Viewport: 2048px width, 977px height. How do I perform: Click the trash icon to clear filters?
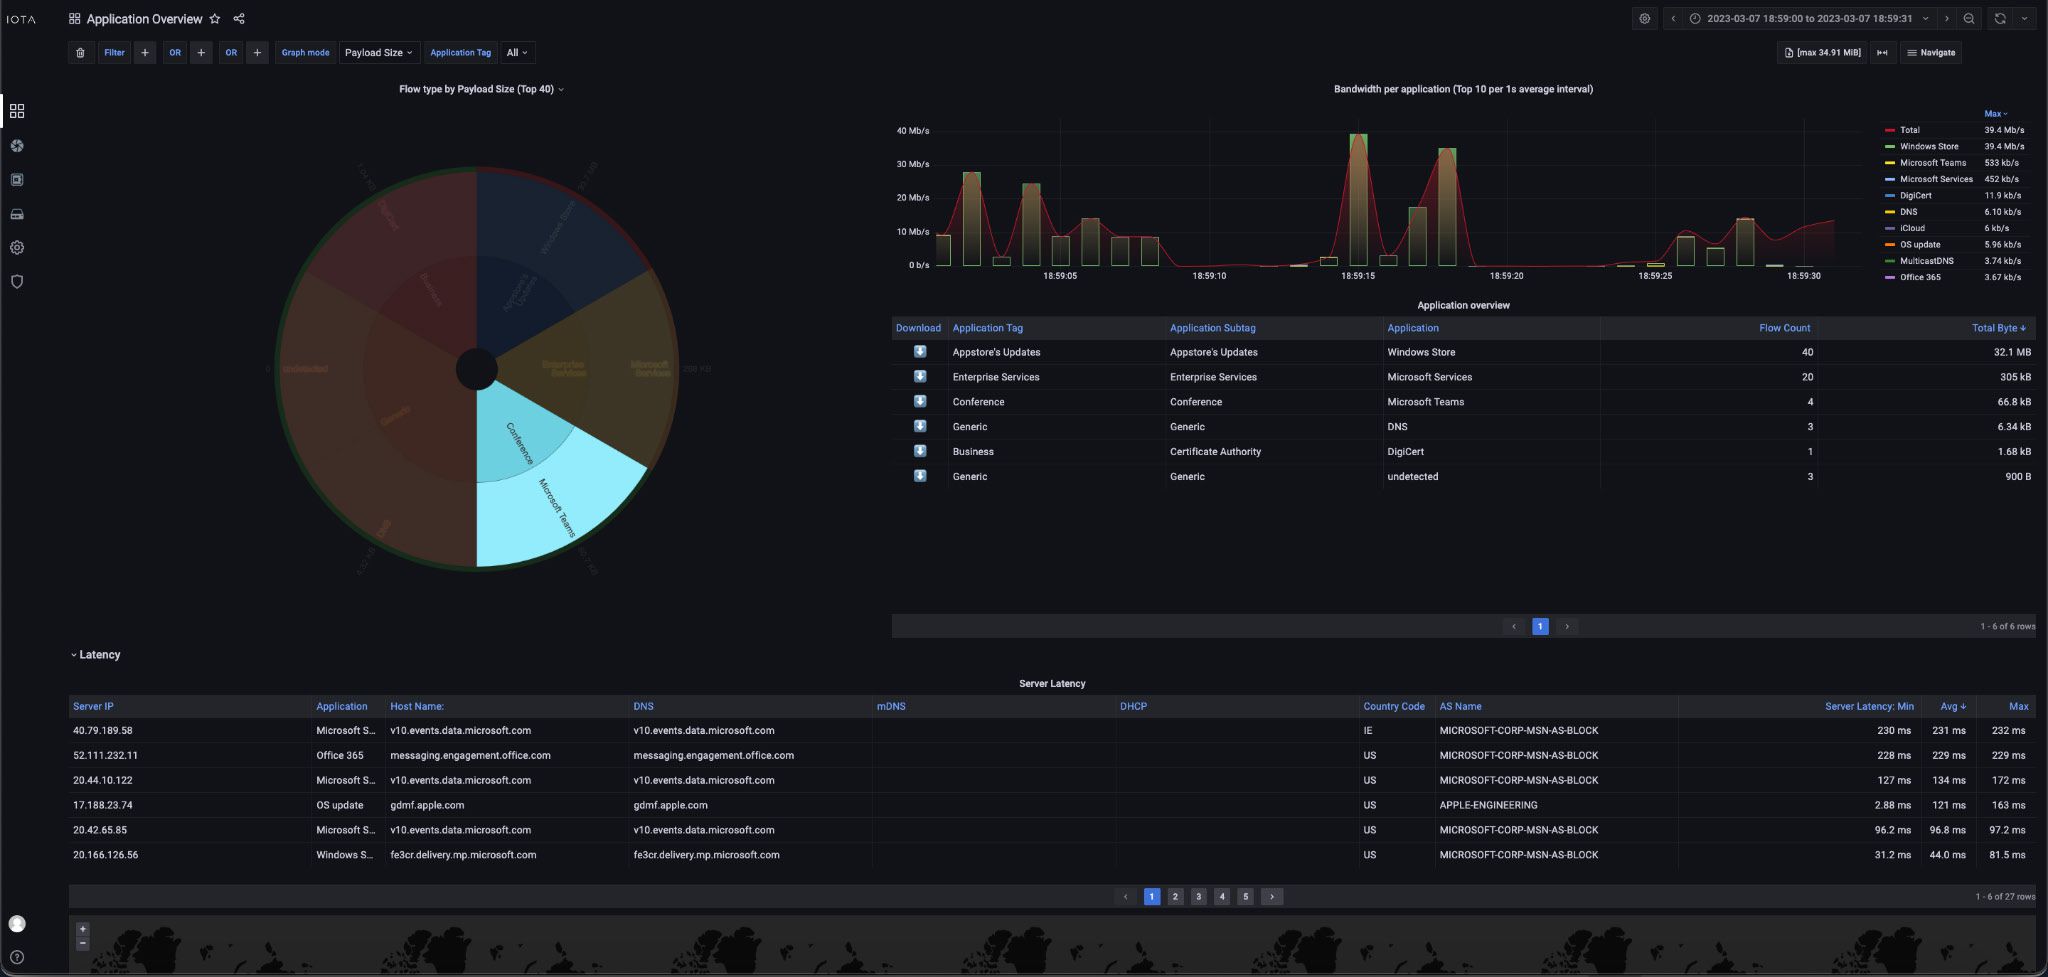tap(81, 53)
